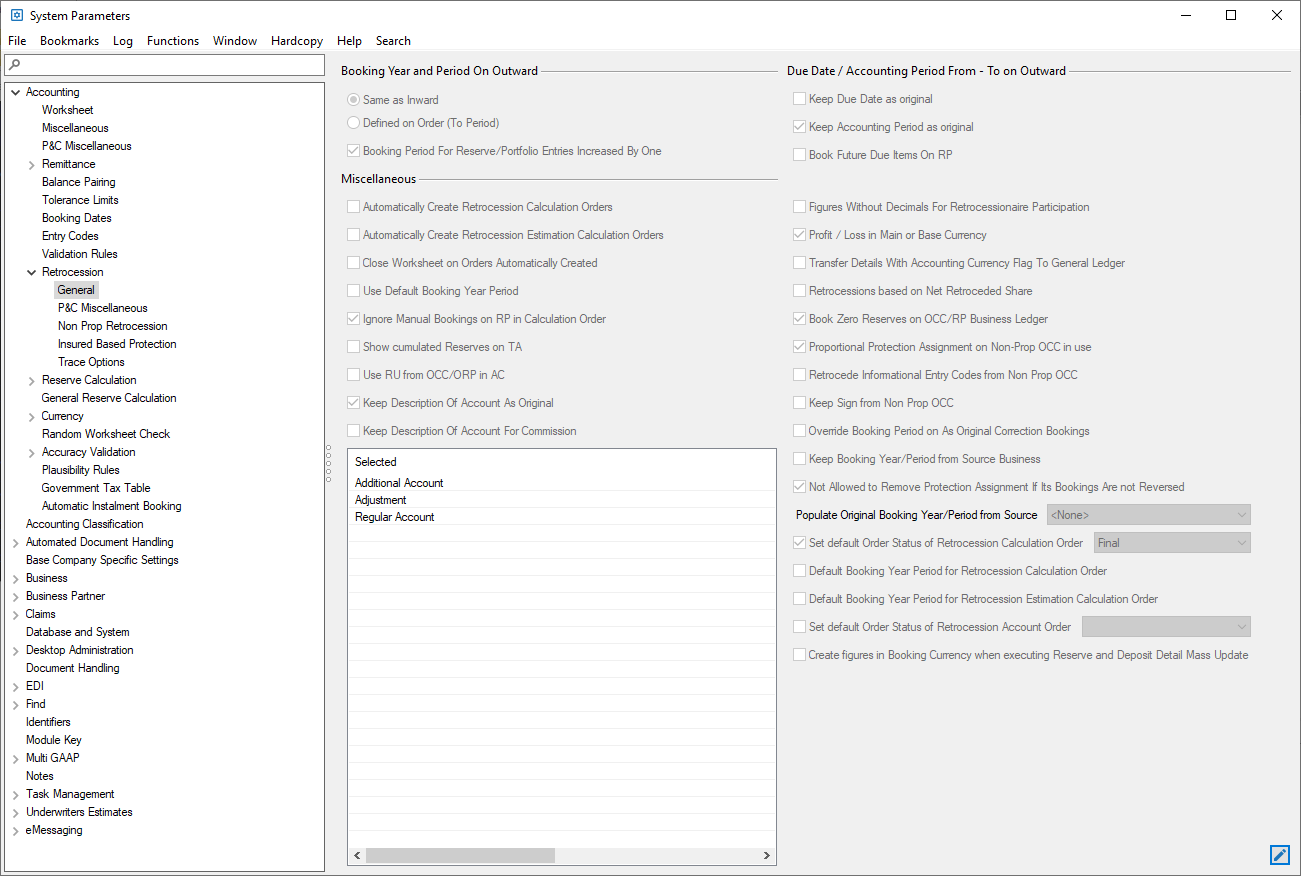This screenshot has width=1301, height=876.
Task: Toggle Keep Due Date as original checkbox
Action: (799, 99)
